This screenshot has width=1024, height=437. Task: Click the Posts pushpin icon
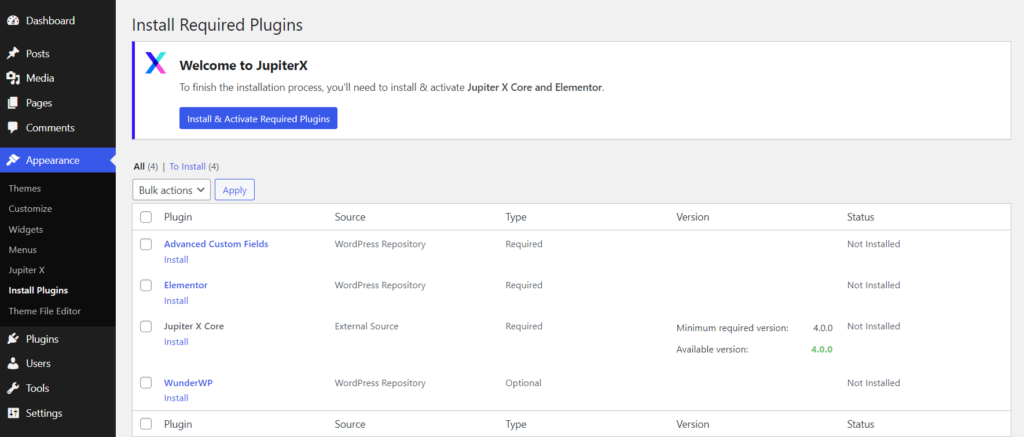[x=12, y=54]
